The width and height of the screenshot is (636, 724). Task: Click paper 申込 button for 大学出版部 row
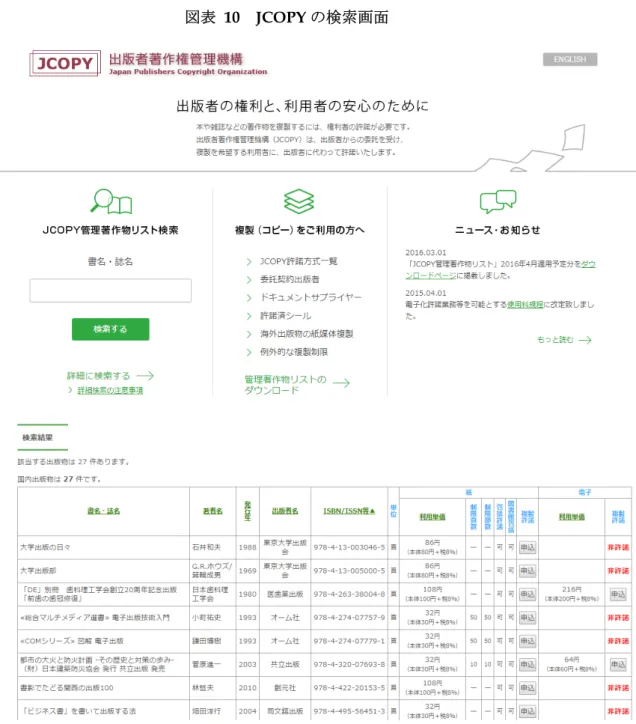(527, 571)
